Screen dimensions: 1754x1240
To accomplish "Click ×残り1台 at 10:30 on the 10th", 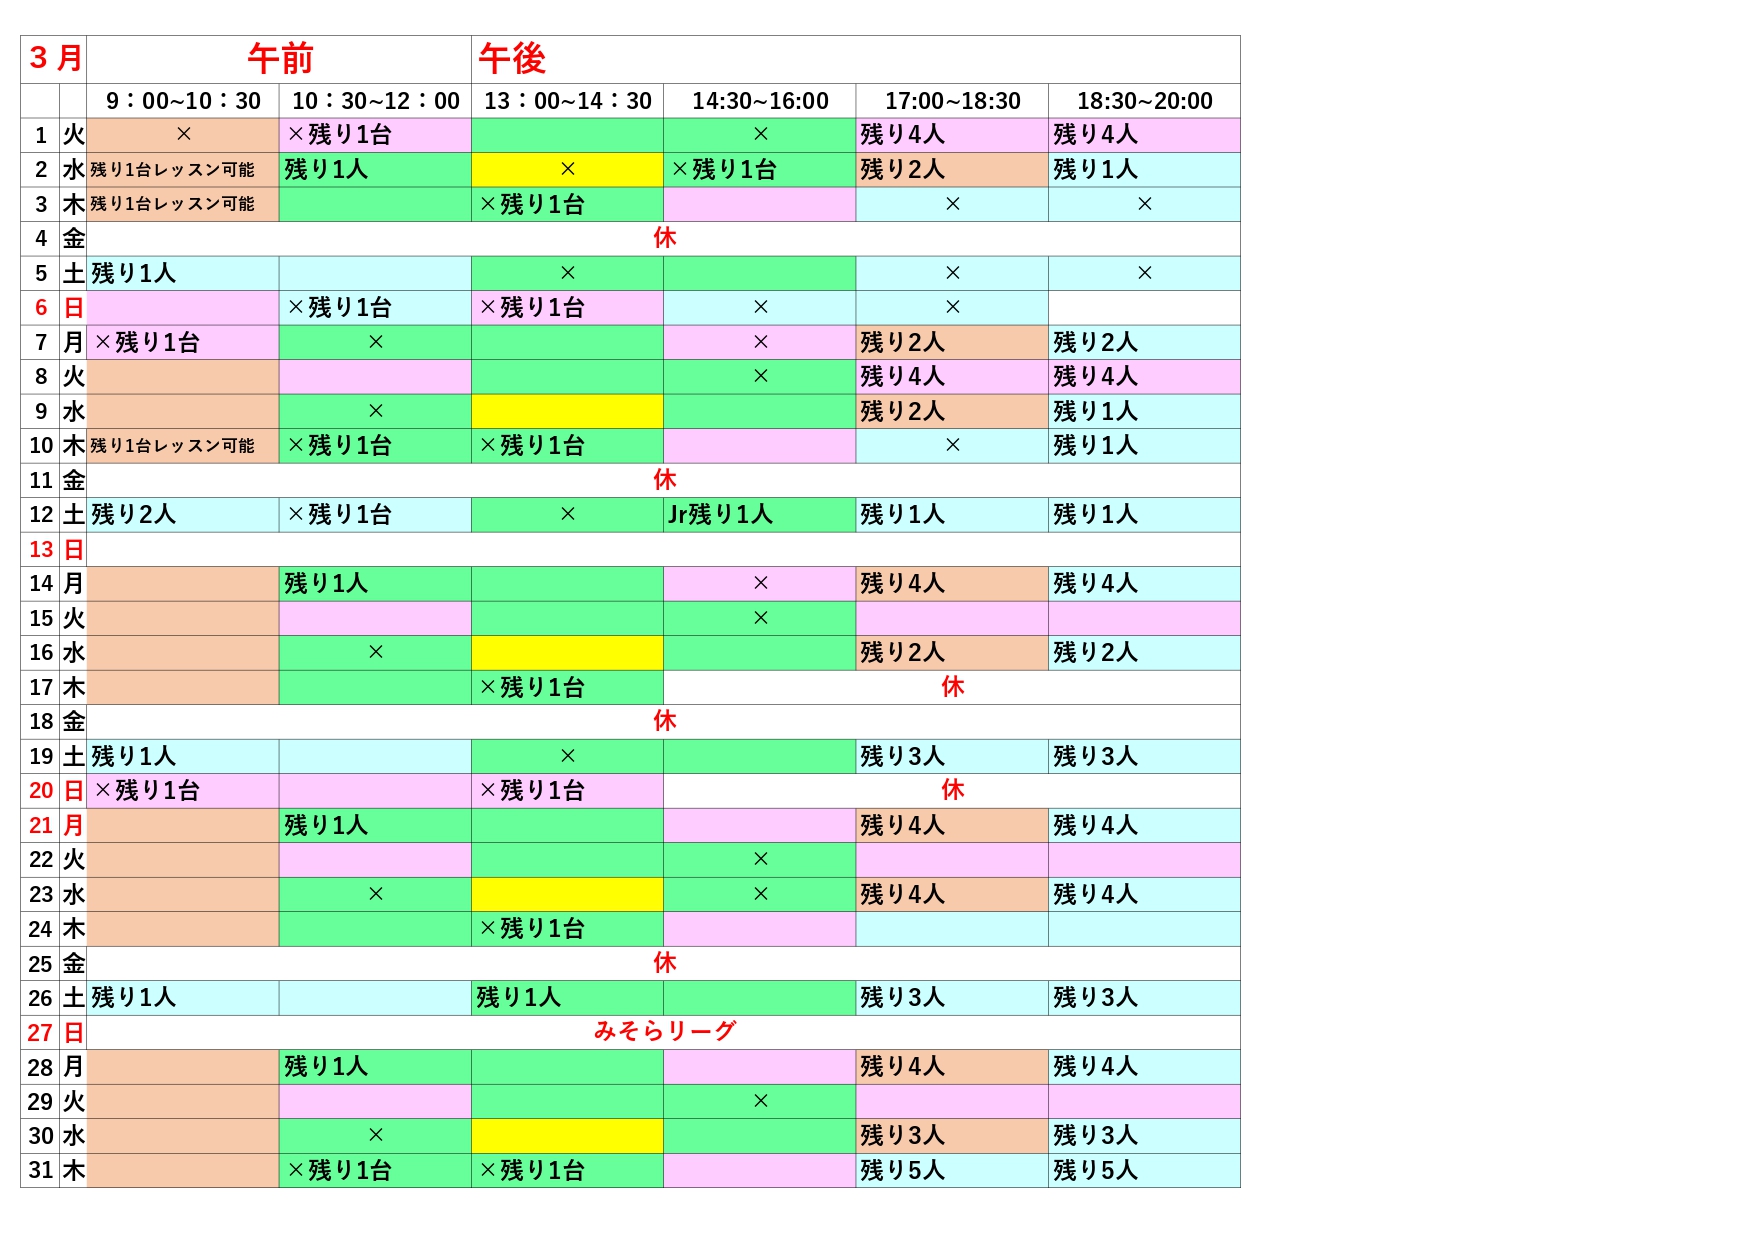I will pyautogui.click(x=339, y=446).
